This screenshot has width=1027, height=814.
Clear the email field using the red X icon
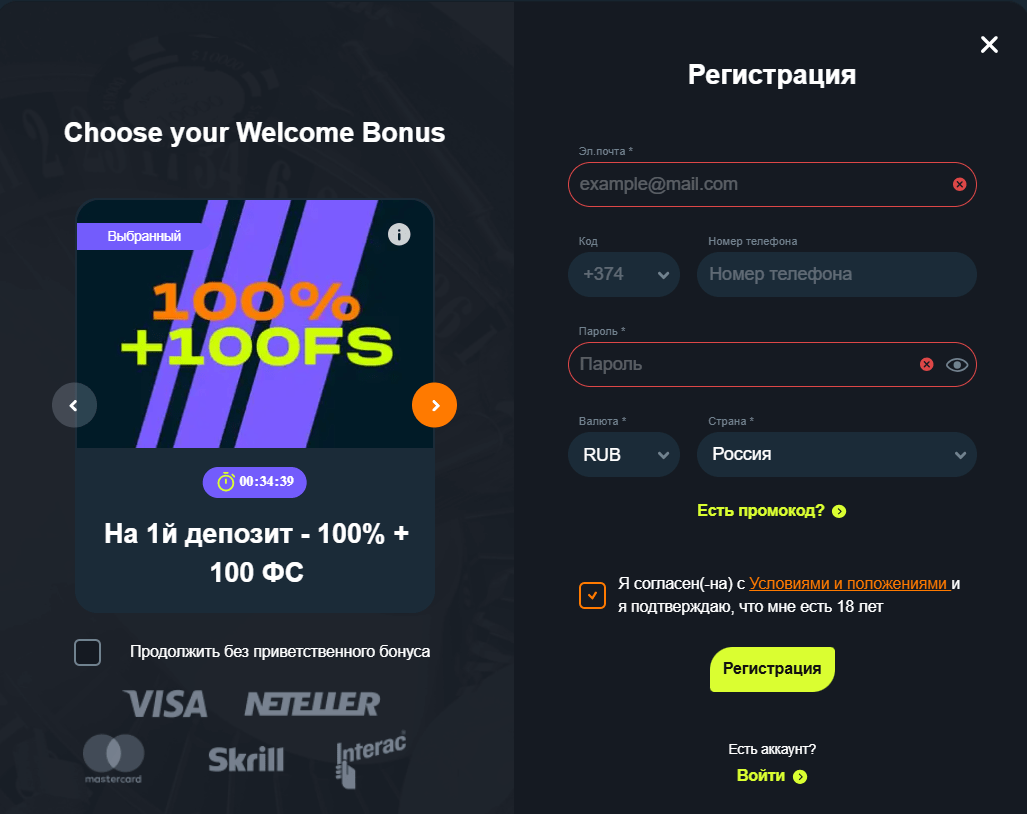click(x=958, y=184)
